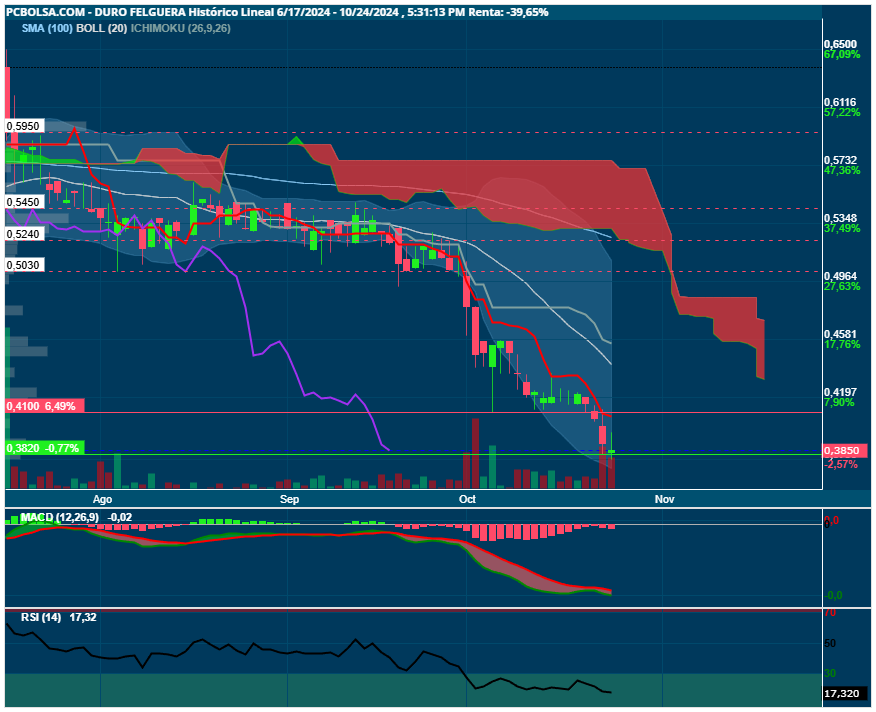This screenshot has height=712, width=876.
Task: Click the RSI 30 axis level
Action: 830,674
